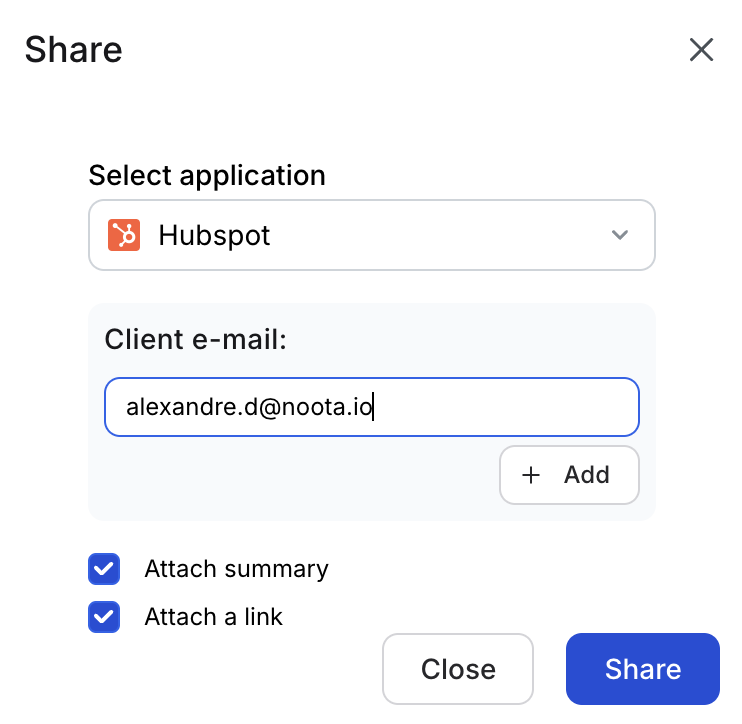Click the blue Share button

[642, 669]
